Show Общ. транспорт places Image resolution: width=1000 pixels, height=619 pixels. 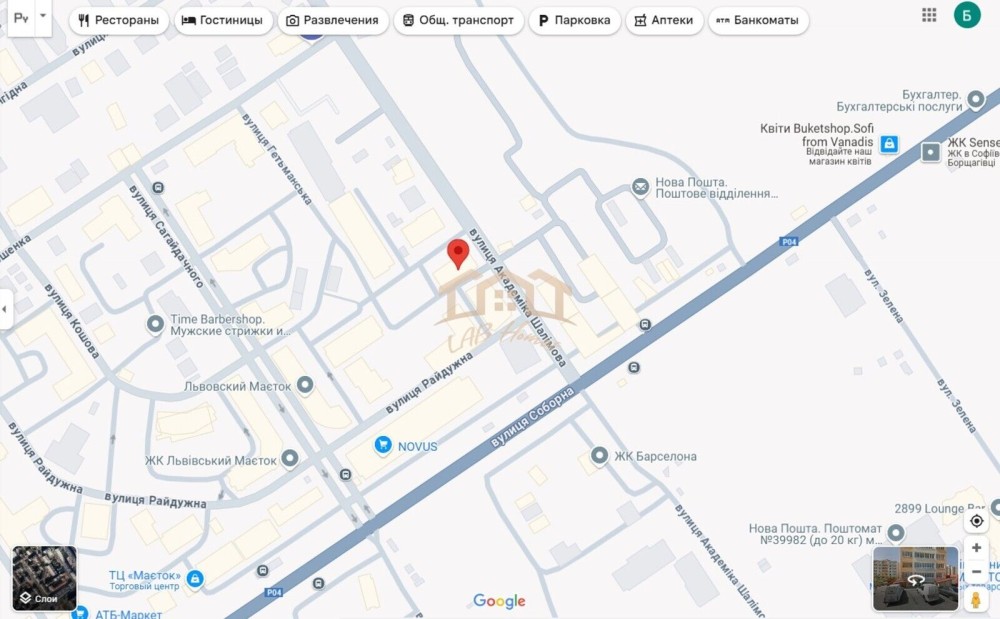pos(459,20)
